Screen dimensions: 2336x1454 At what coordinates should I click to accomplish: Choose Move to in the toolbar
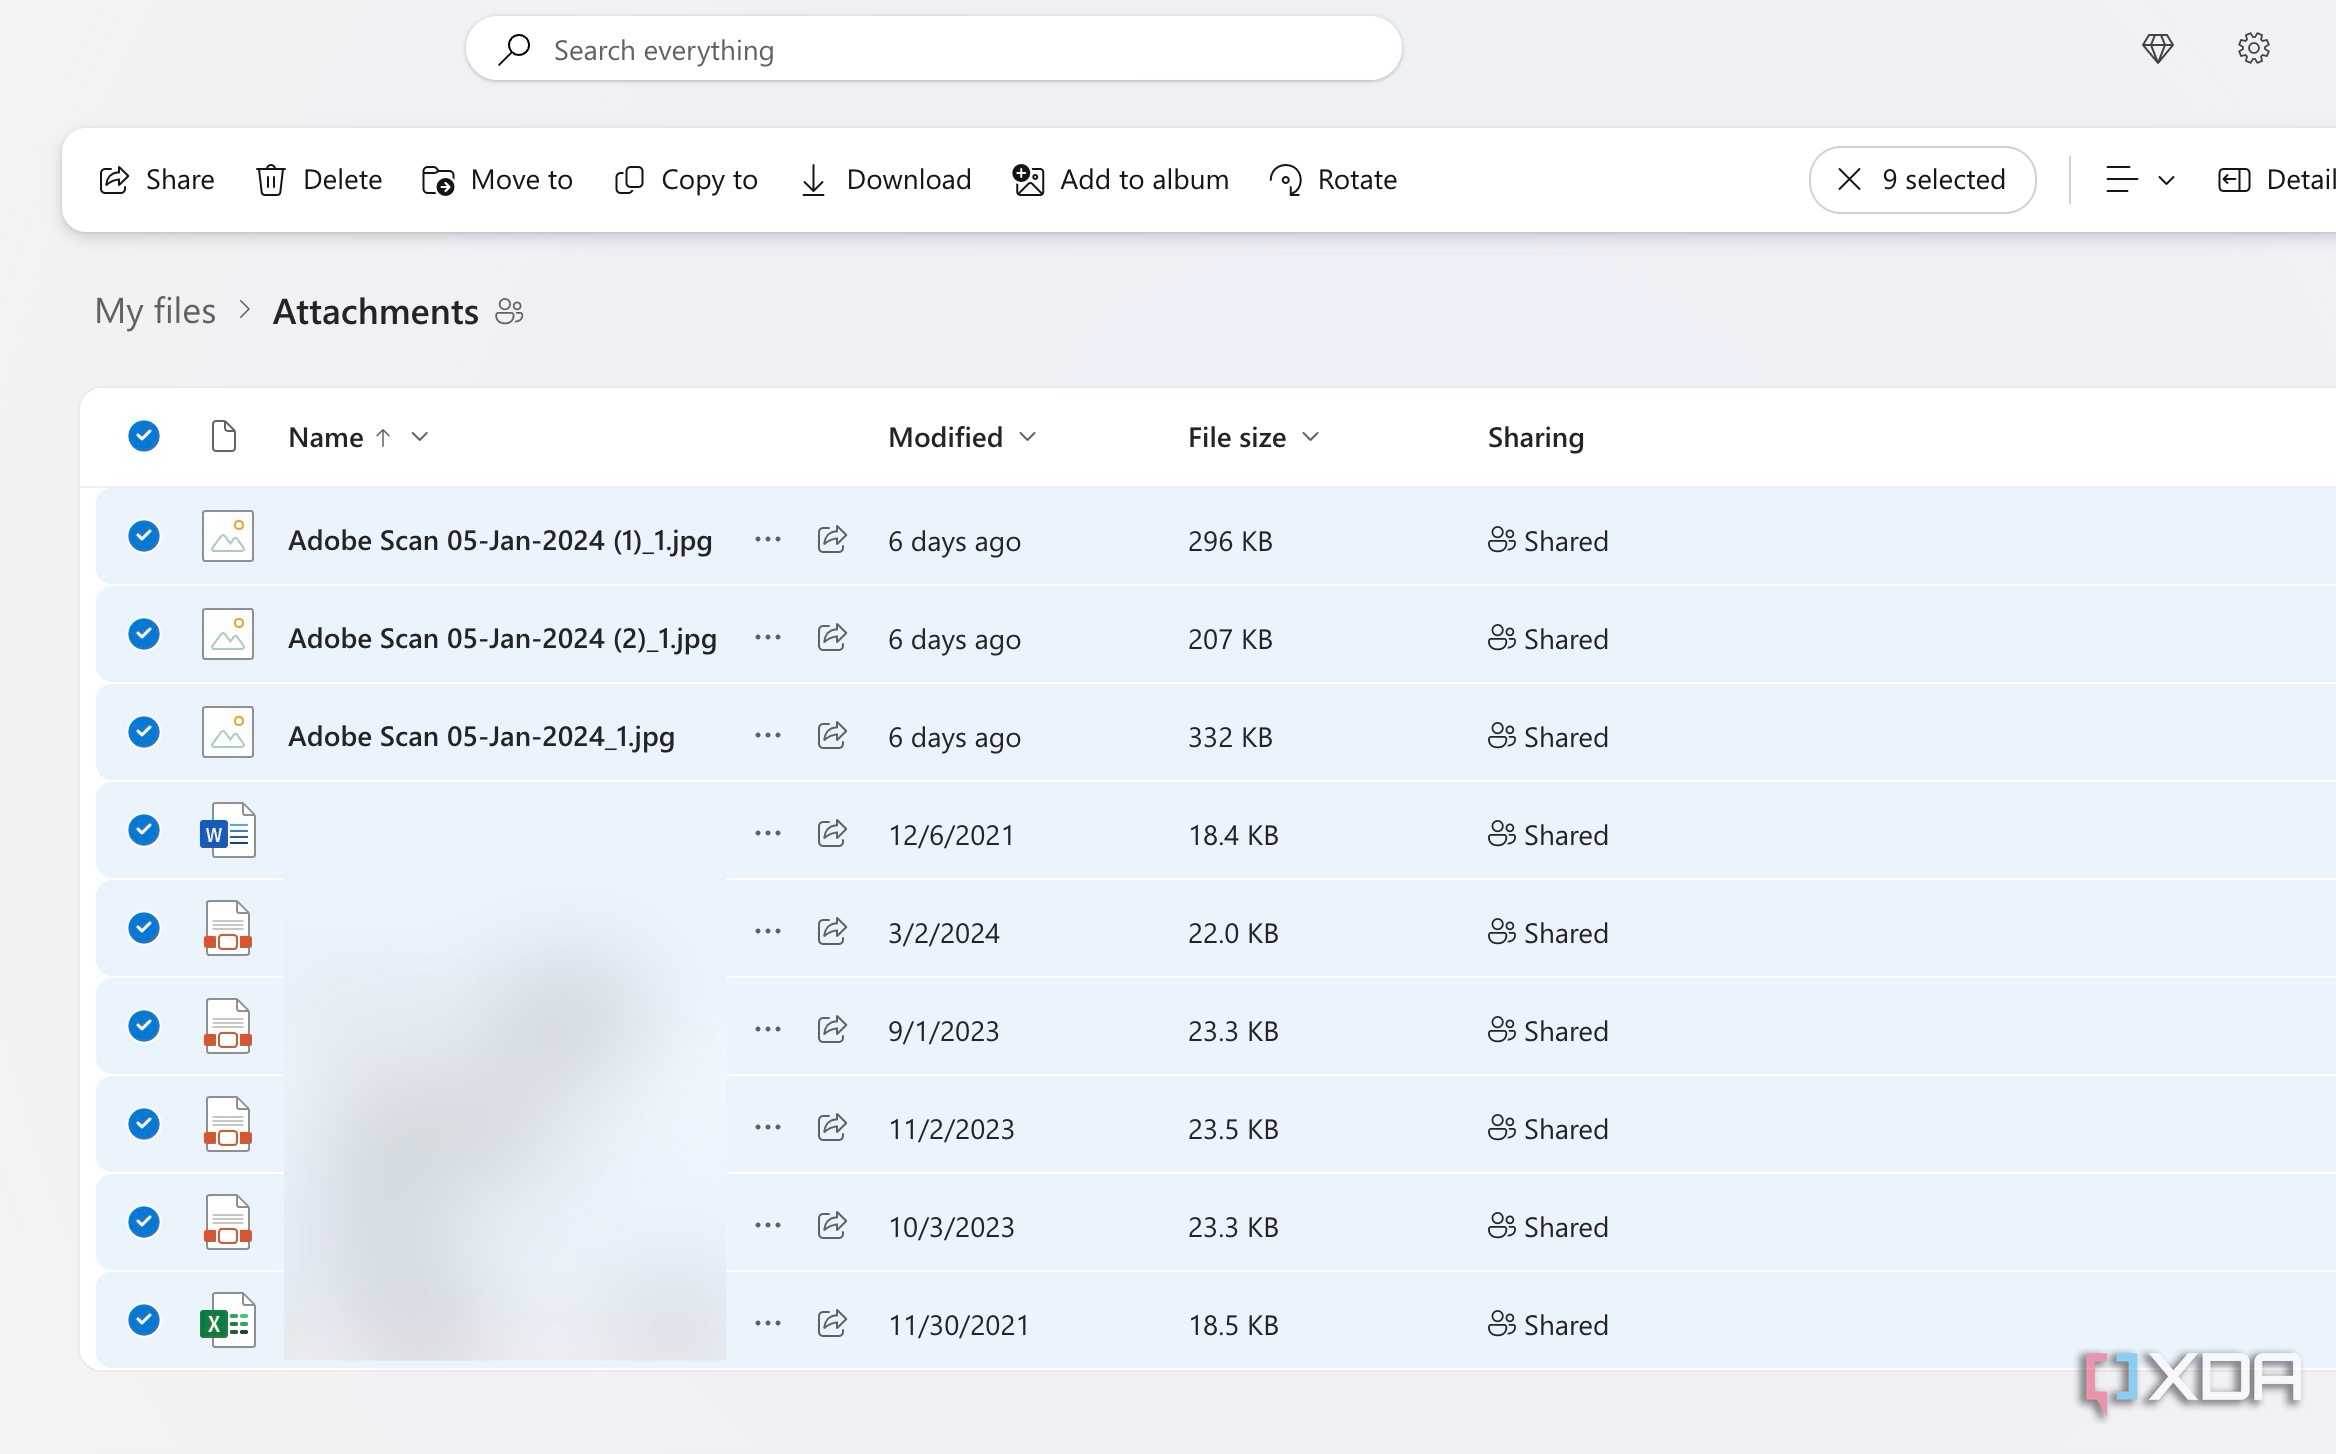click(x=497, y=180)
